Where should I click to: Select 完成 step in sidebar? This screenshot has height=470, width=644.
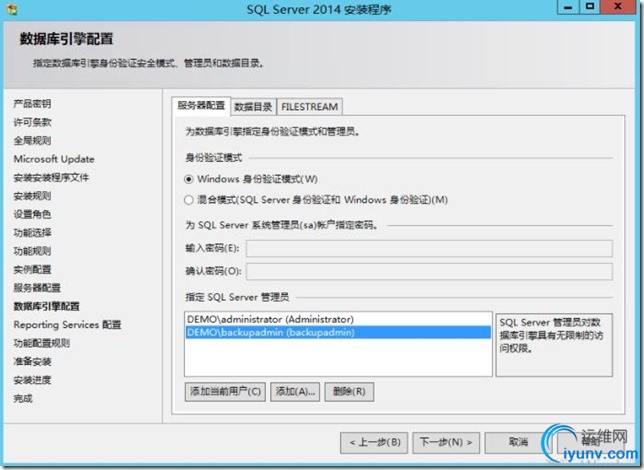pos(23,399)
